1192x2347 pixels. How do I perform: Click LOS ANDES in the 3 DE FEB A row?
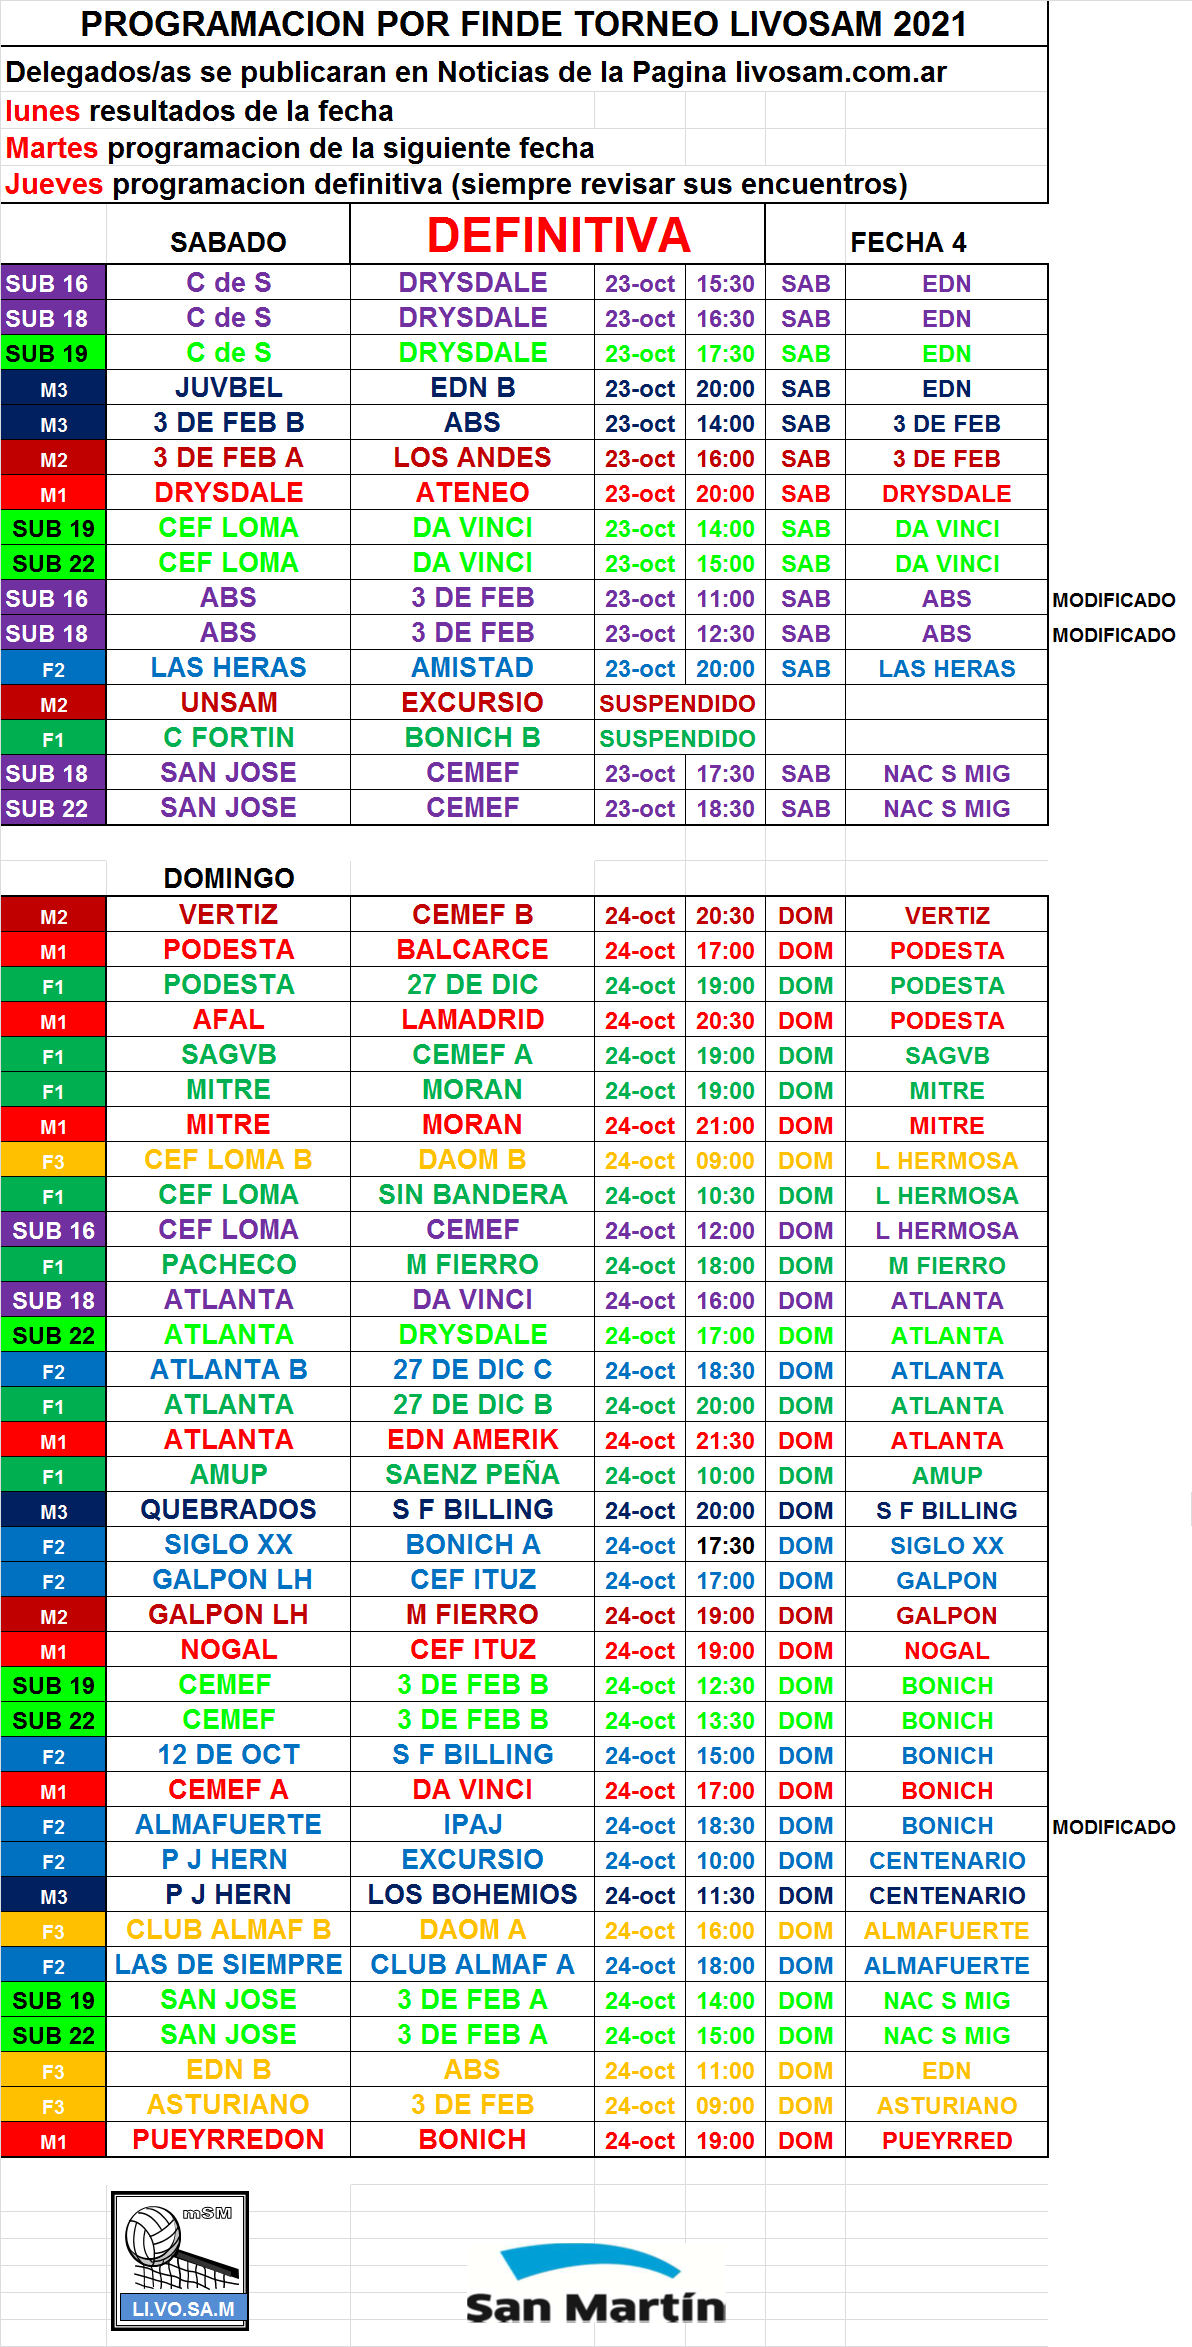click(472, 458)
